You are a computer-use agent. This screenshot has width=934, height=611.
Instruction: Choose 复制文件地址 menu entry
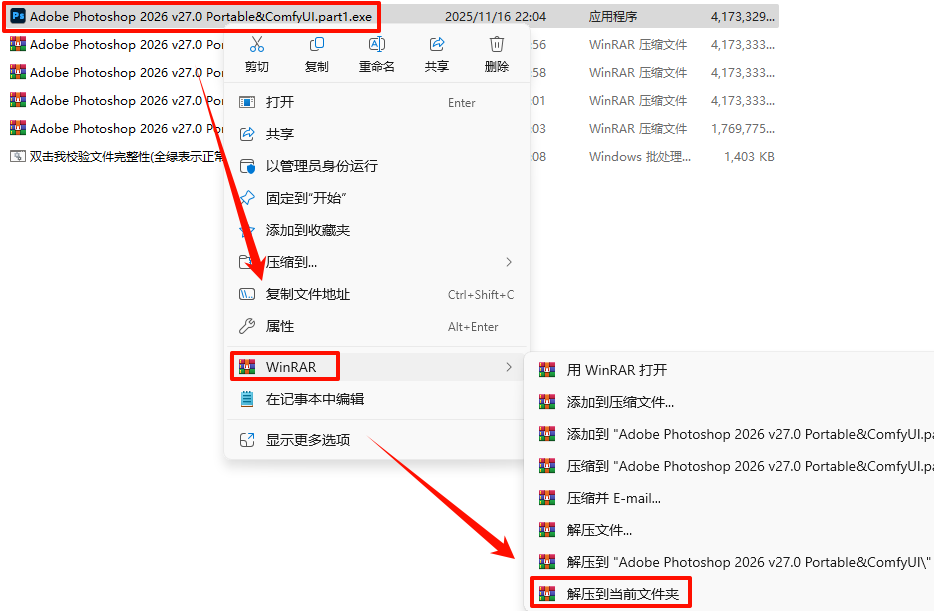(x=376, y=294)
